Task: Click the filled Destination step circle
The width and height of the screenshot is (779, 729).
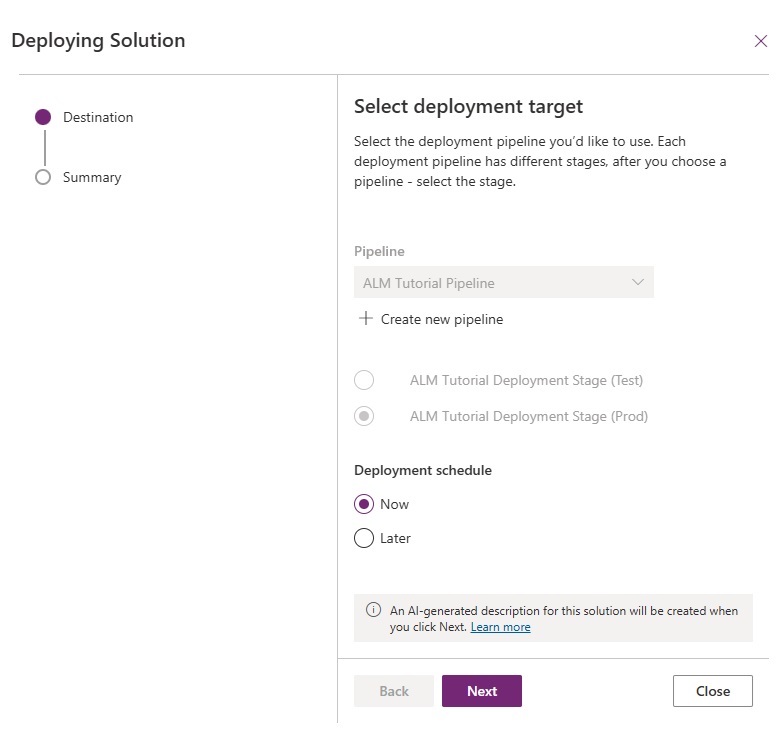Action: point(43,117)
